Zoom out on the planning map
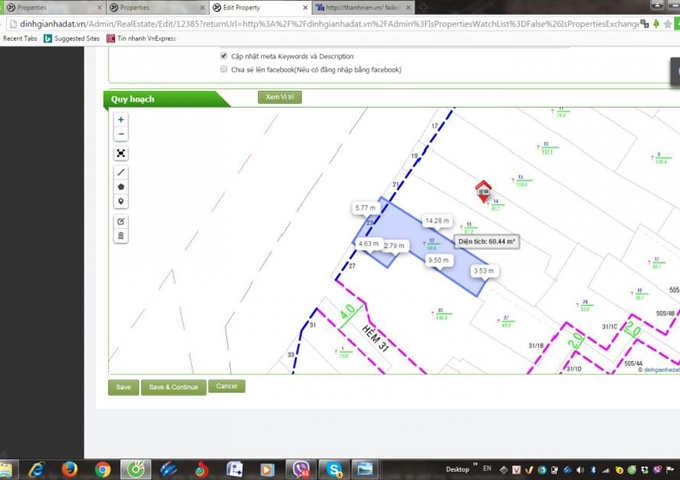Viewport: 680px width, 480px height. 121,134
